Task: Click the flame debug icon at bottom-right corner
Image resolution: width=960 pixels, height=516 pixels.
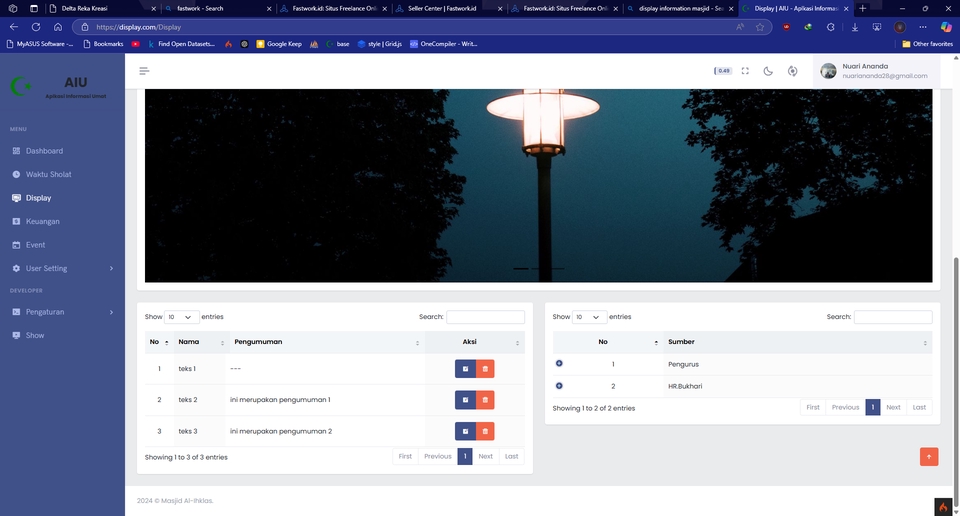Action: (x=943, y=507)
